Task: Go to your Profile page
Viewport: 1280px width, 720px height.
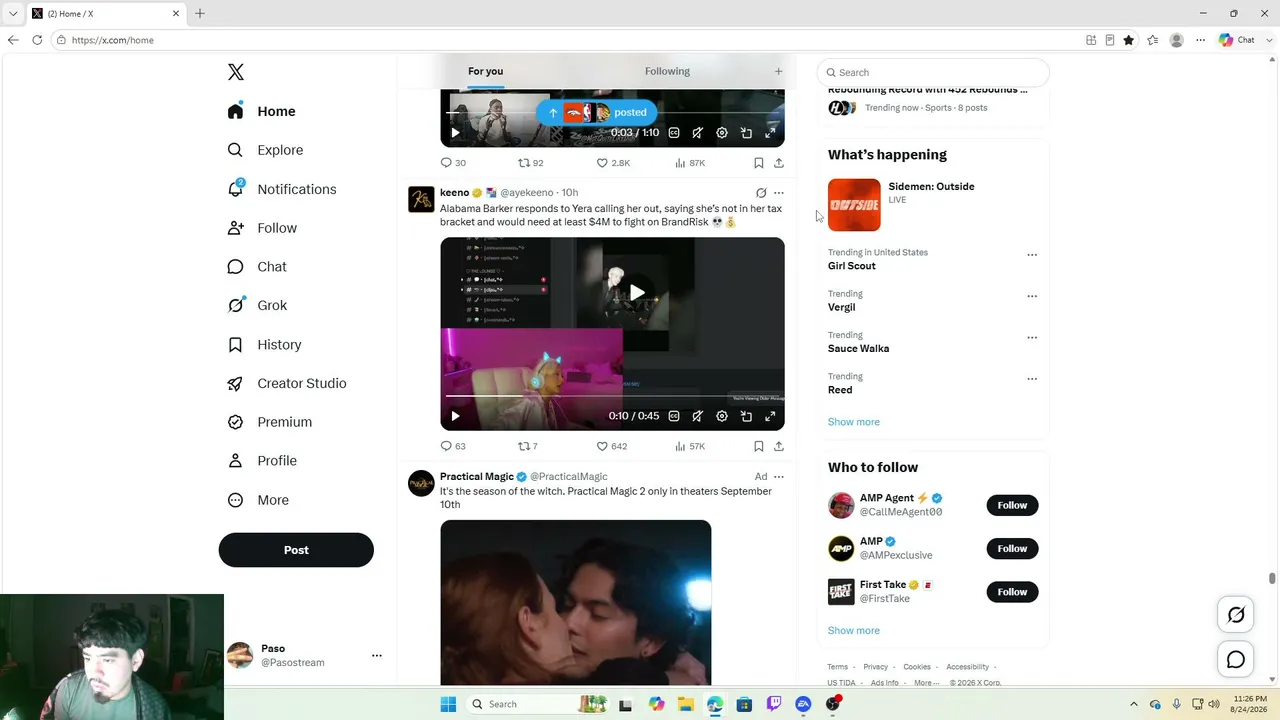Action: 262,461
